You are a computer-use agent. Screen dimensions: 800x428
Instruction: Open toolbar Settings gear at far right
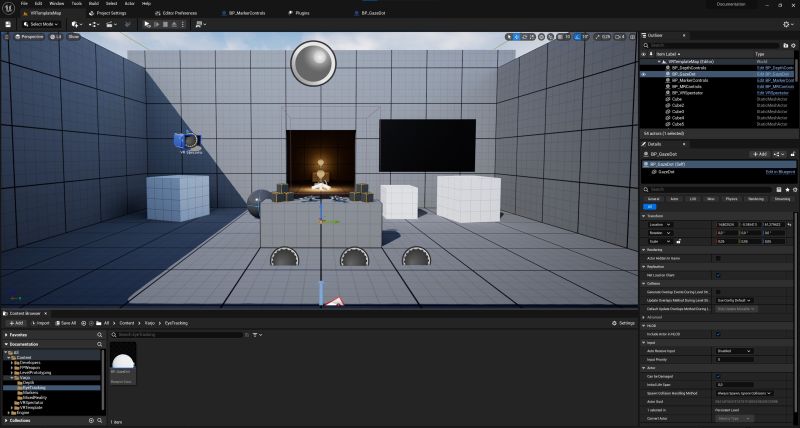click(788, 24)
